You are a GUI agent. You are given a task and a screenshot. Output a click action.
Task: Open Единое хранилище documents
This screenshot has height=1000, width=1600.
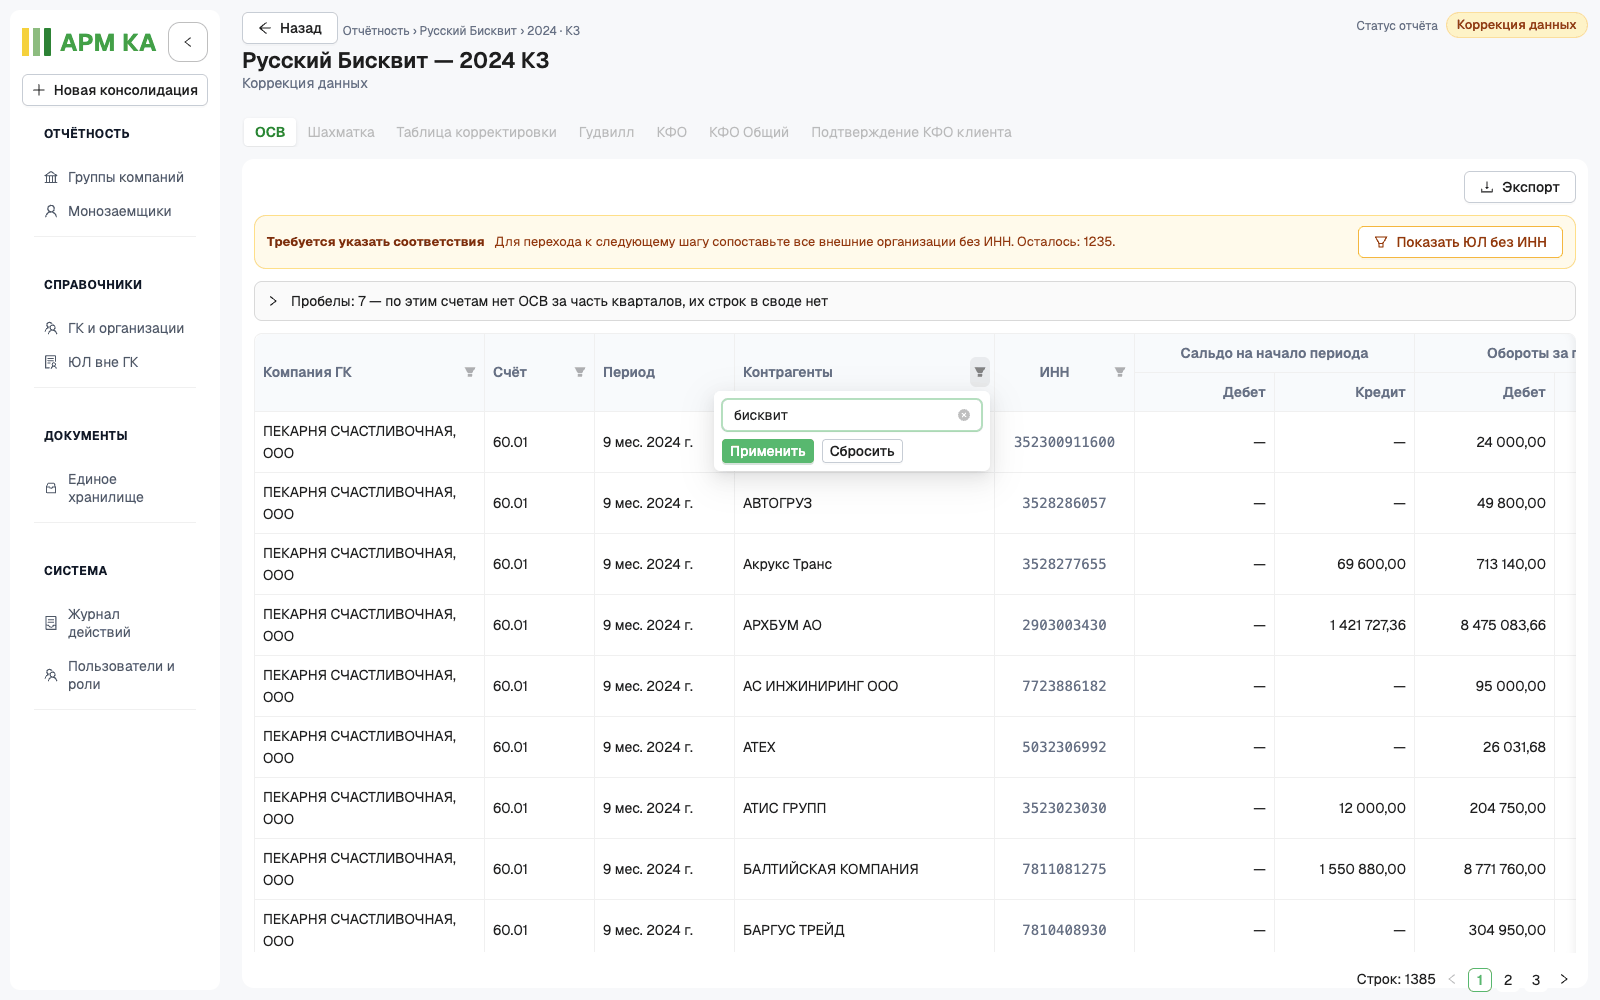pyautogui.click(x=115, y=488)
